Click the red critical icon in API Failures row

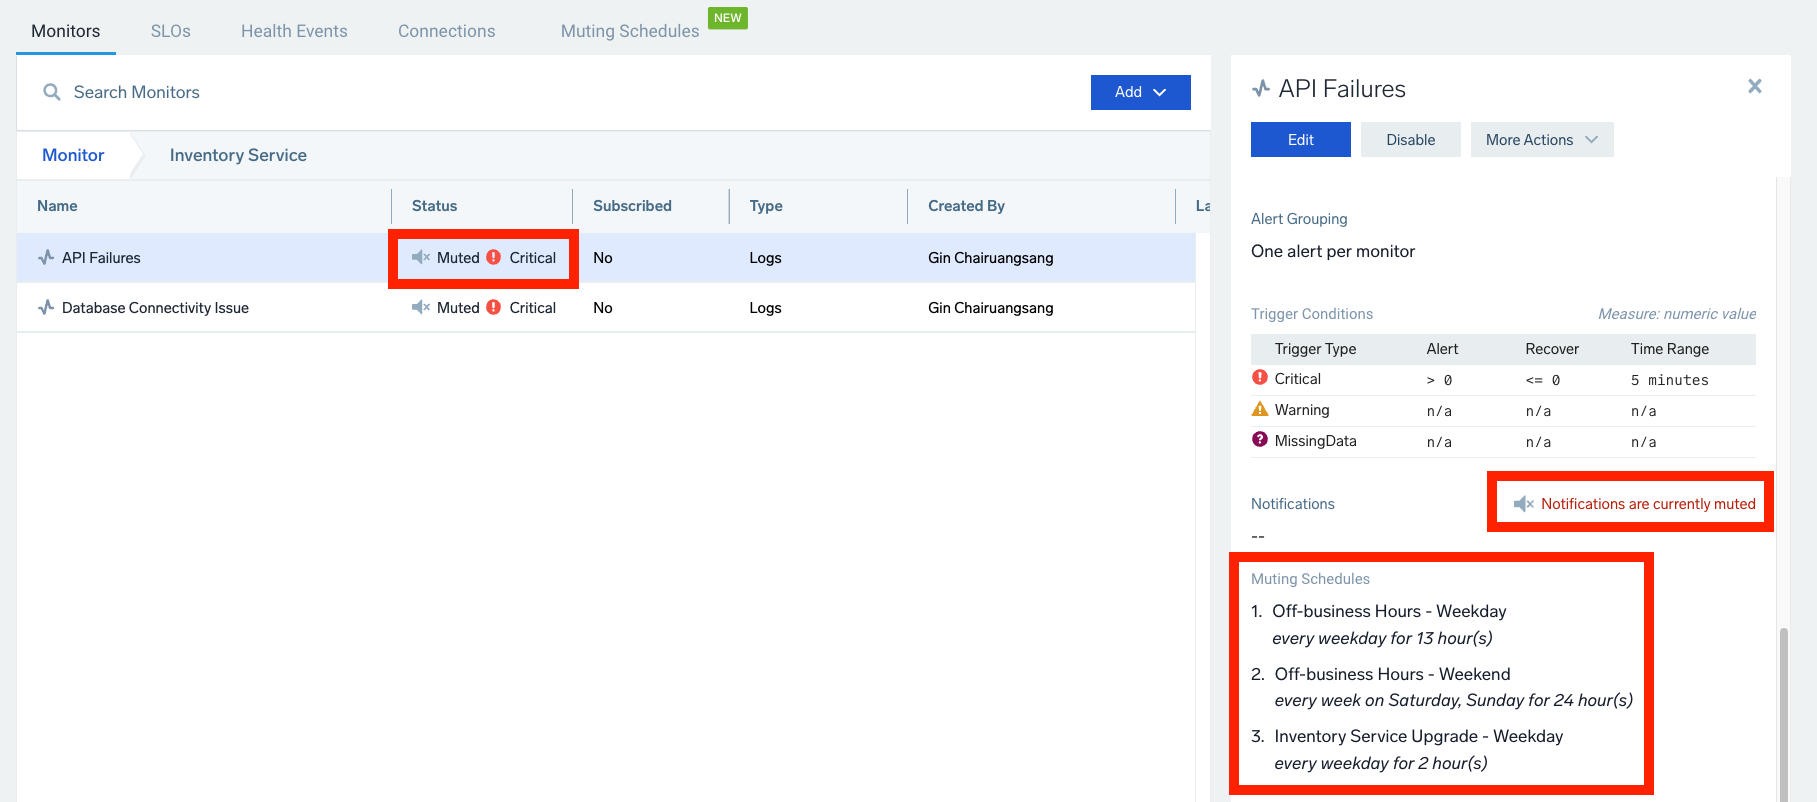tap(494, 257)
